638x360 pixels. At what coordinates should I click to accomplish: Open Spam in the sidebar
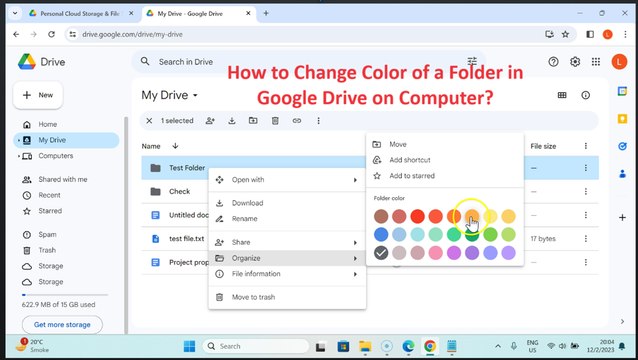coord(66,235)
